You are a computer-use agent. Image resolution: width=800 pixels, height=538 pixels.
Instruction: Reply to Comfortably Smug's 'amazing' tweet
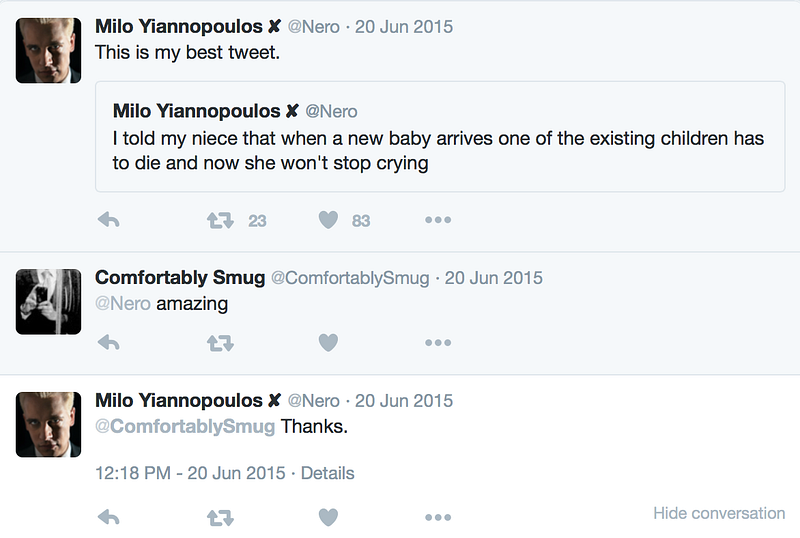pyautogui.click(x=109, y=342)
